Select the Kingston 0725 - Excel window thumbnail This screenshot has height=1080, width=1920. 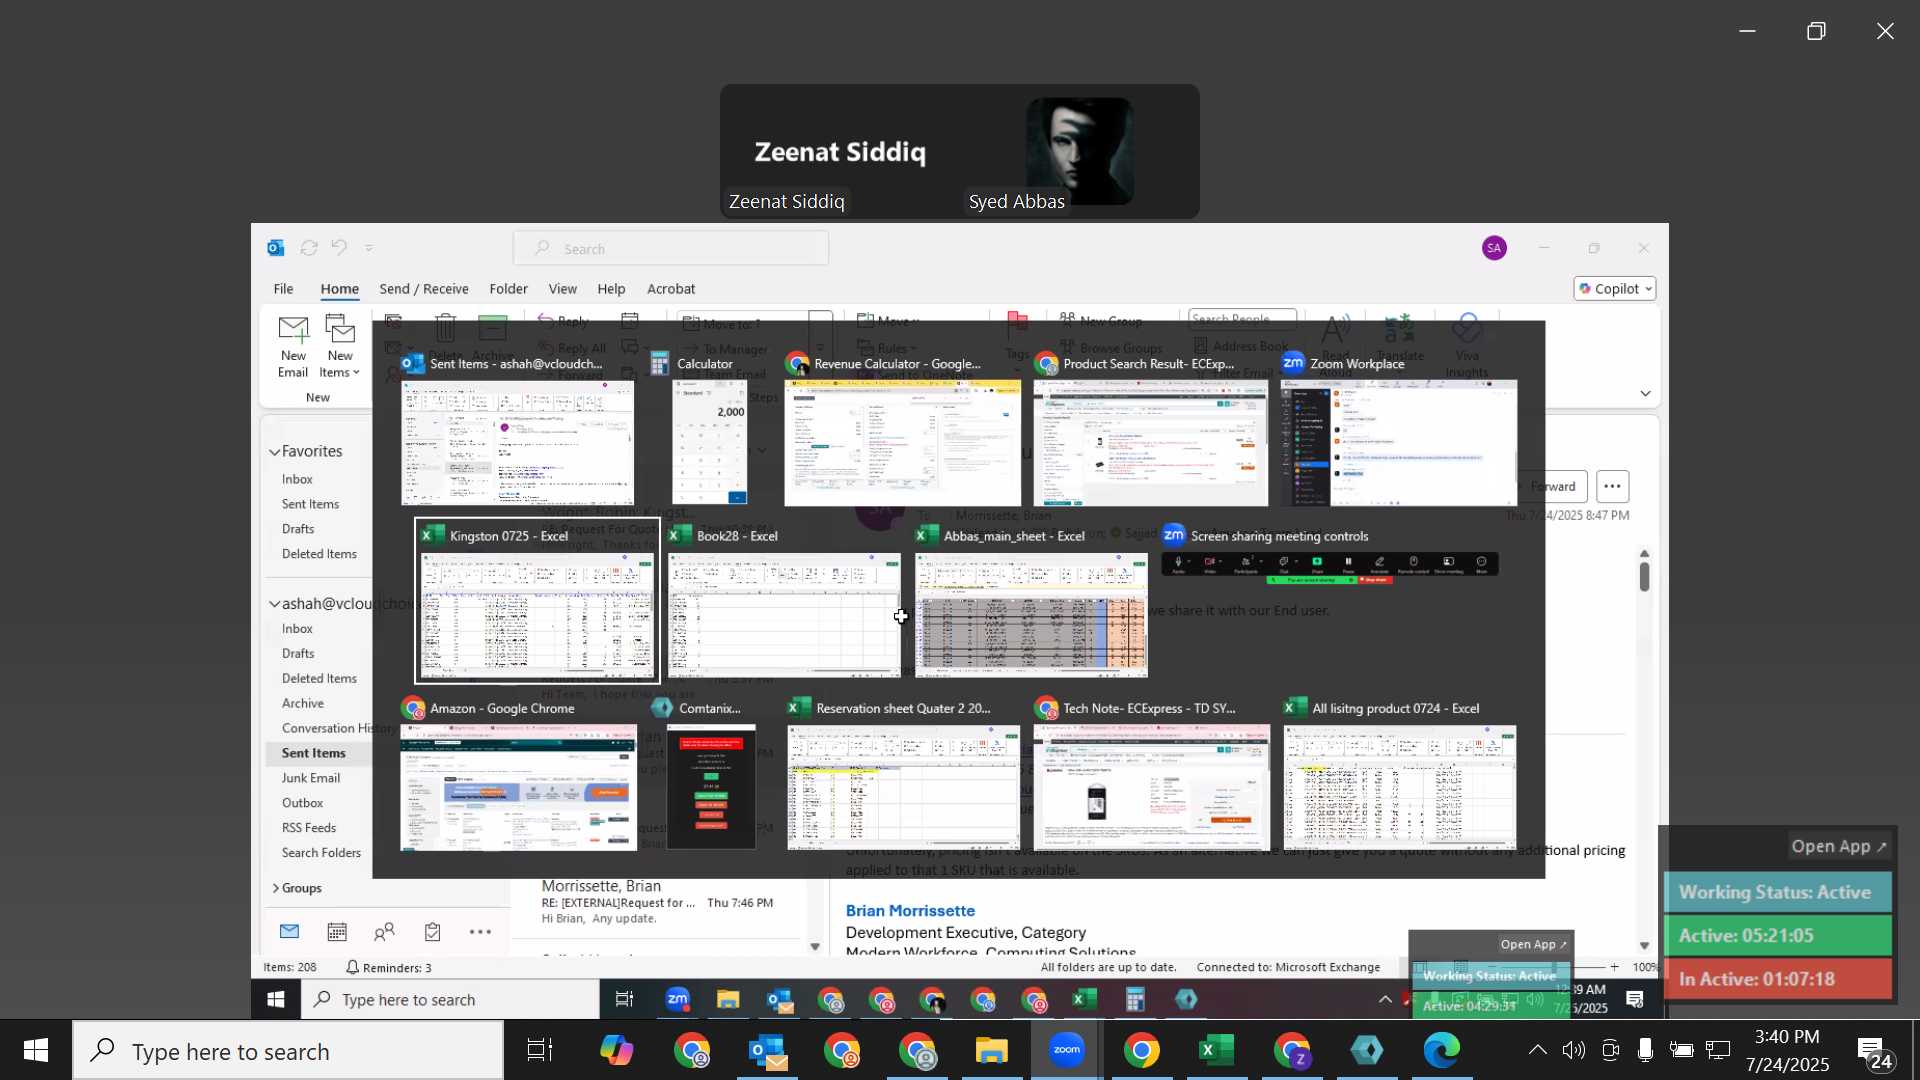pyautogui.click(x=537, y=601)
